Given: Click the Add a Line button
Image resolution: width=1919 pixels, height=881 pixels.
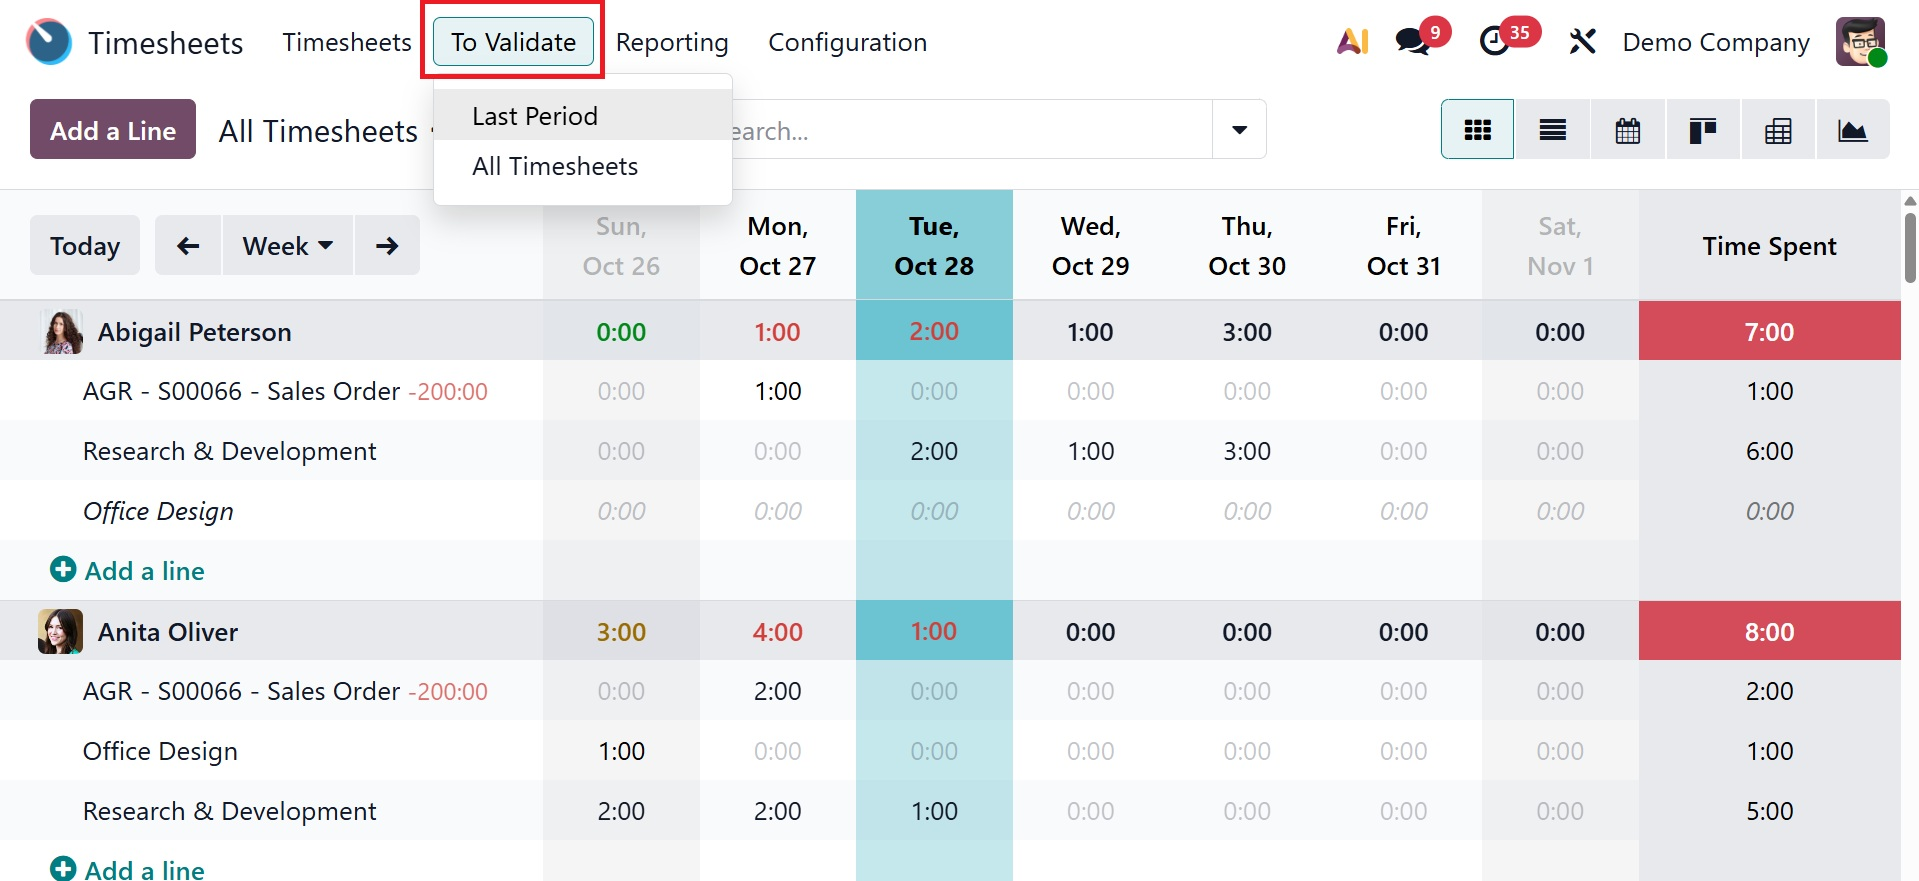Looking at the screenshot, I should pos(113,130).
